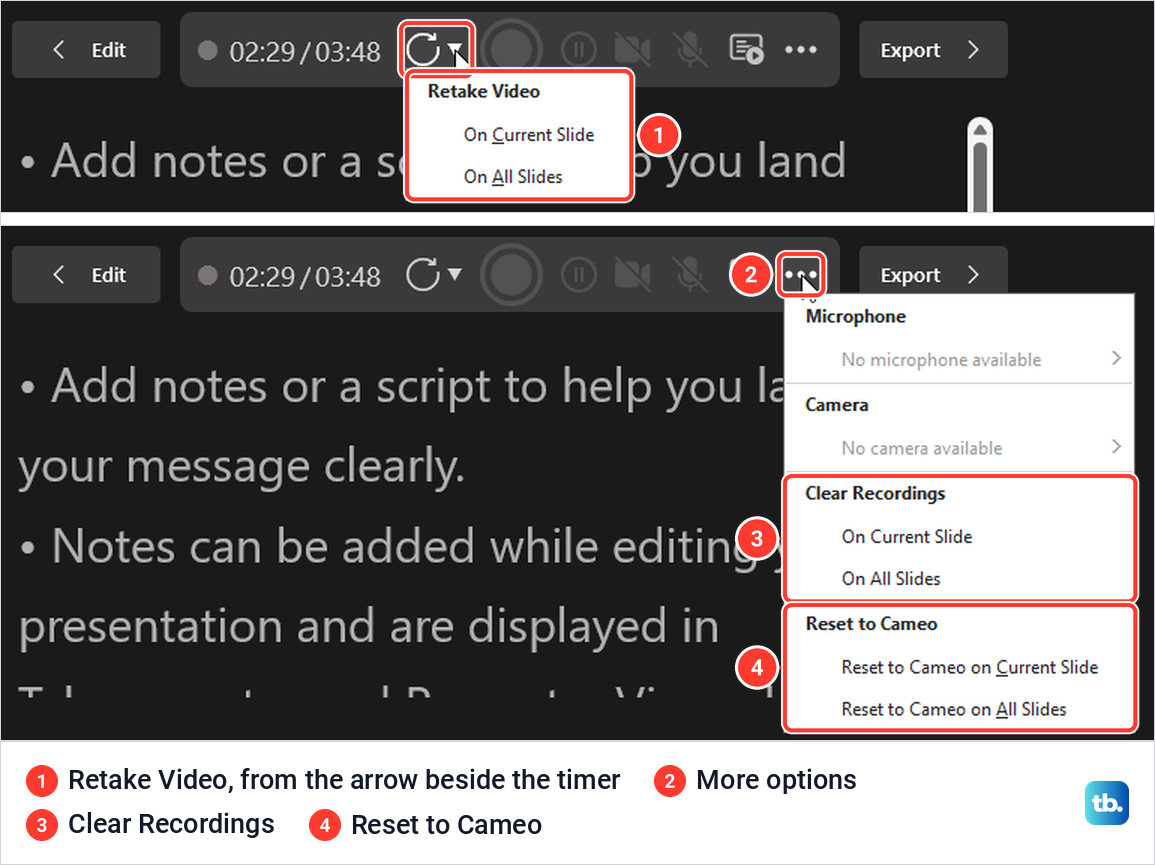Open the retake arrow dropdown above the Retake Video menu
The height and width of the screenshot is (865, 1155).
click(456, 49)
